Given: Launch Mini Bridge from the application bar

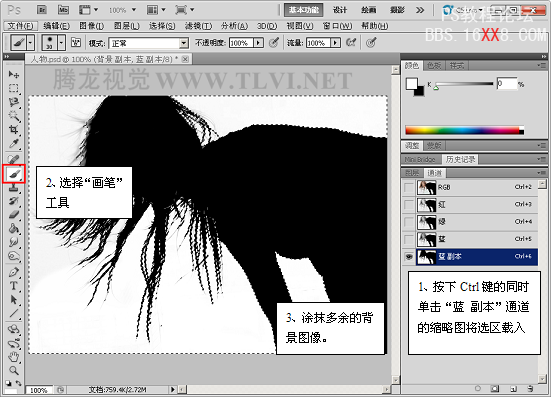Looking at the screenshot, I should pyautogui.click(x=63, y=10).
